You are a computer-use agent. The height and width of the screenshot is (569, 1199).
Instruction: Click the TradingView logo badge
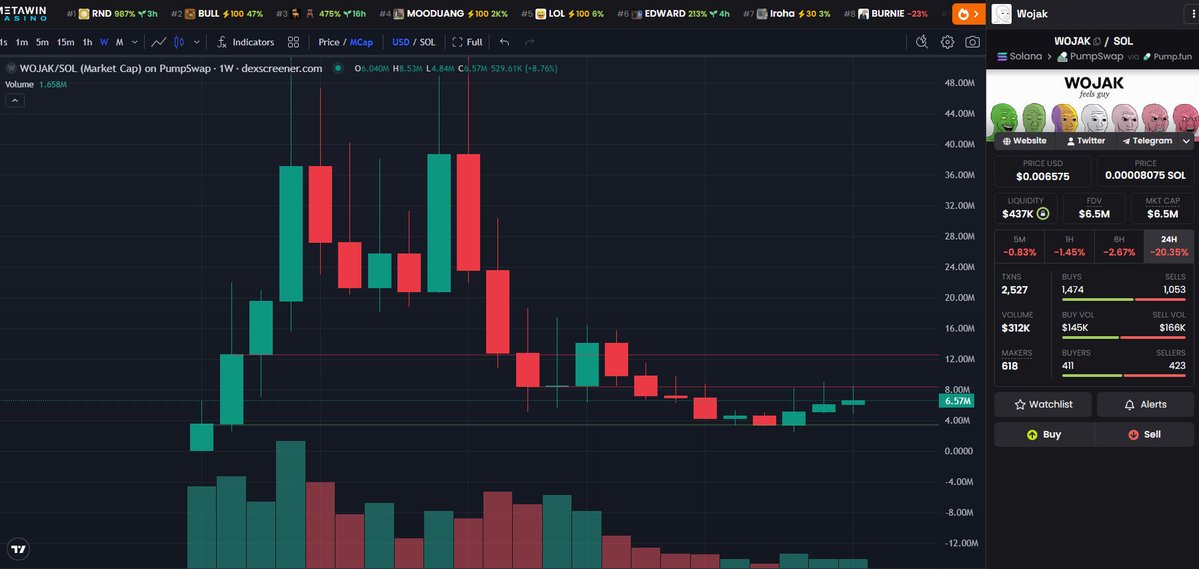tap(18, 548)
